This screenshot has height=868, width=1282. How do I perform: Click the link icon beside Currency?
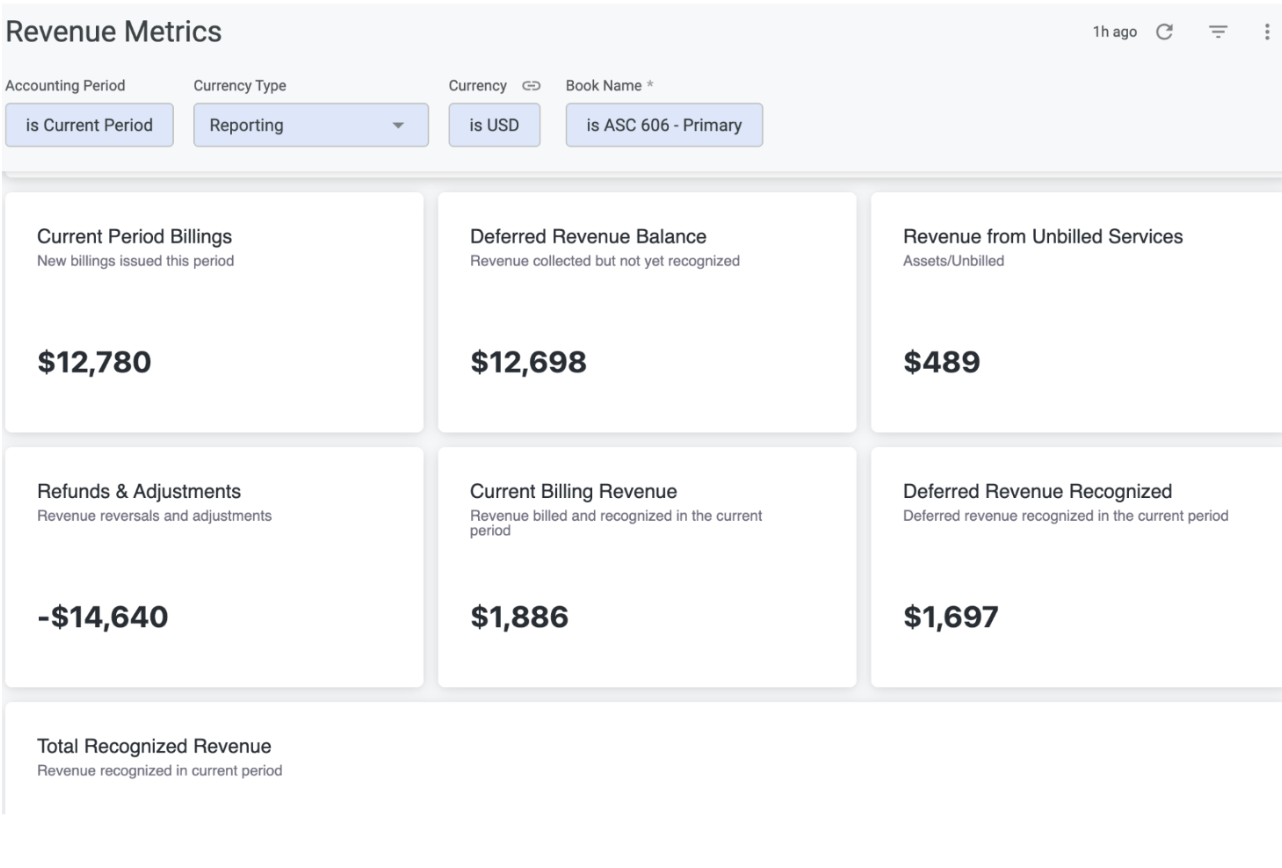[517, 86]
